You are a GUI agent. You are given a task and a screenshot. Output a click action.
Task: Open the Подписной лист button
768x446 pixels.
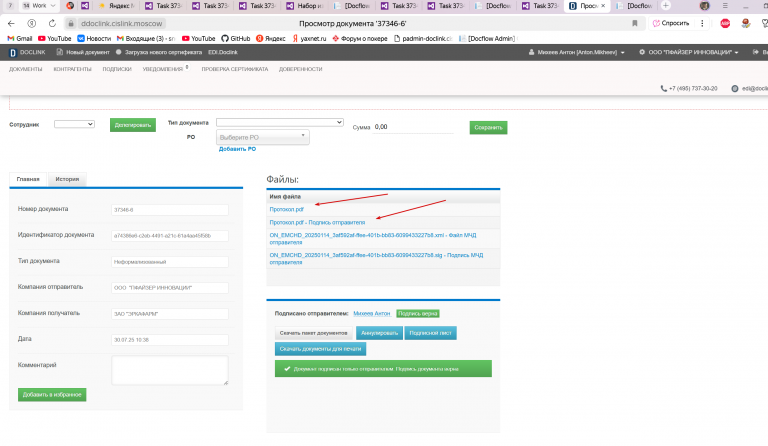tap(431, 333)
